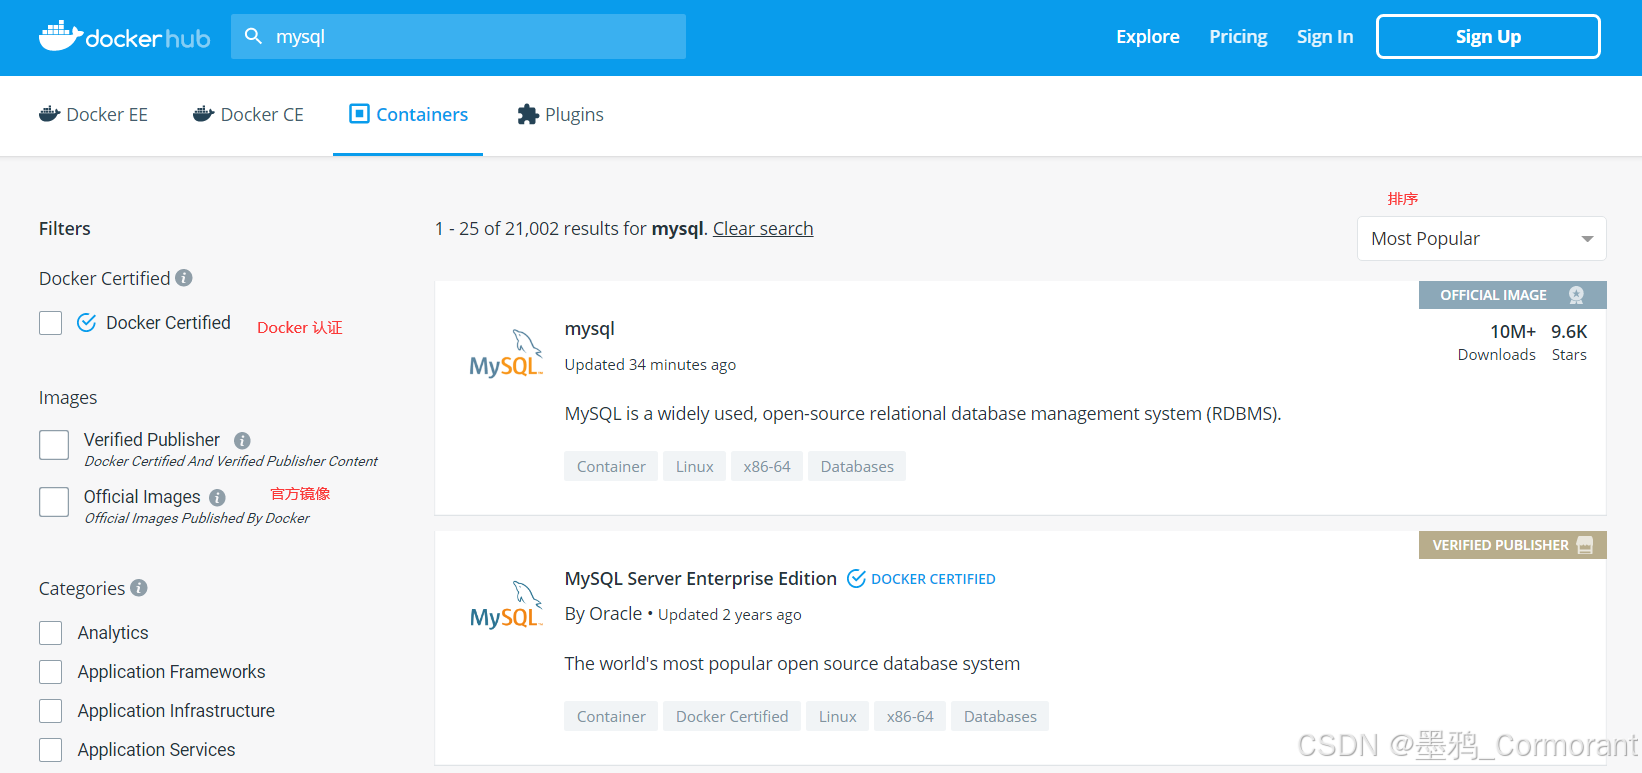1642x773 pixels.
Task: Click the Containers tab square icon
Action: pyautogui.click(x=359, y=114)
